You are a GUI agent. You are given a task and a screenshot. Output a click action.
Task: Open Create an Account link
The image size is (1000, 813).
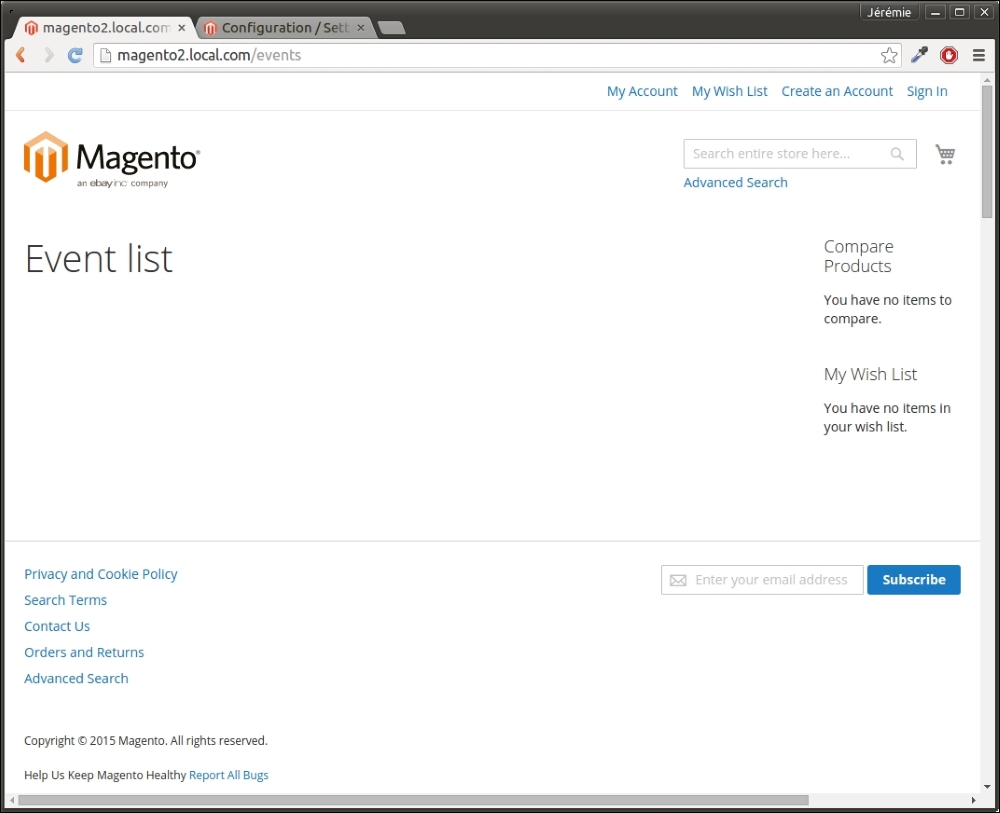coord(837,91)
